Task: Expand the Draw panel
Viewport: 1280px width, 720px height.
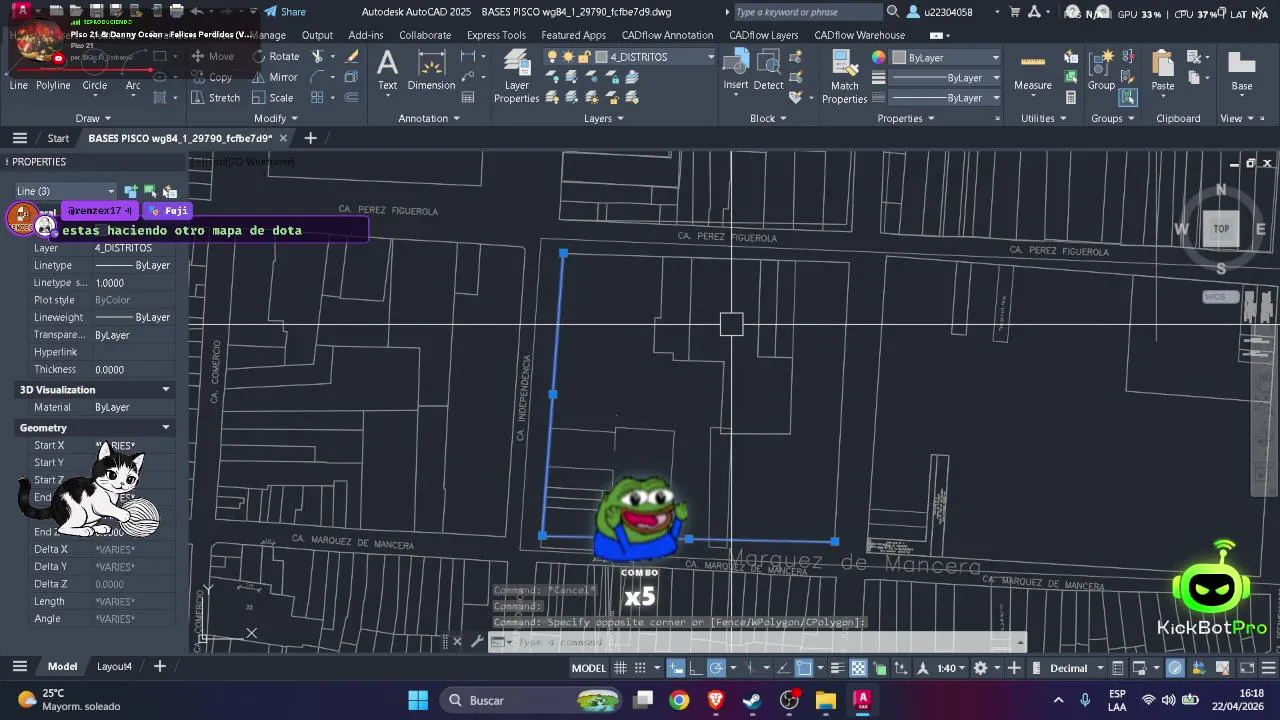Action: pos(93,118)
